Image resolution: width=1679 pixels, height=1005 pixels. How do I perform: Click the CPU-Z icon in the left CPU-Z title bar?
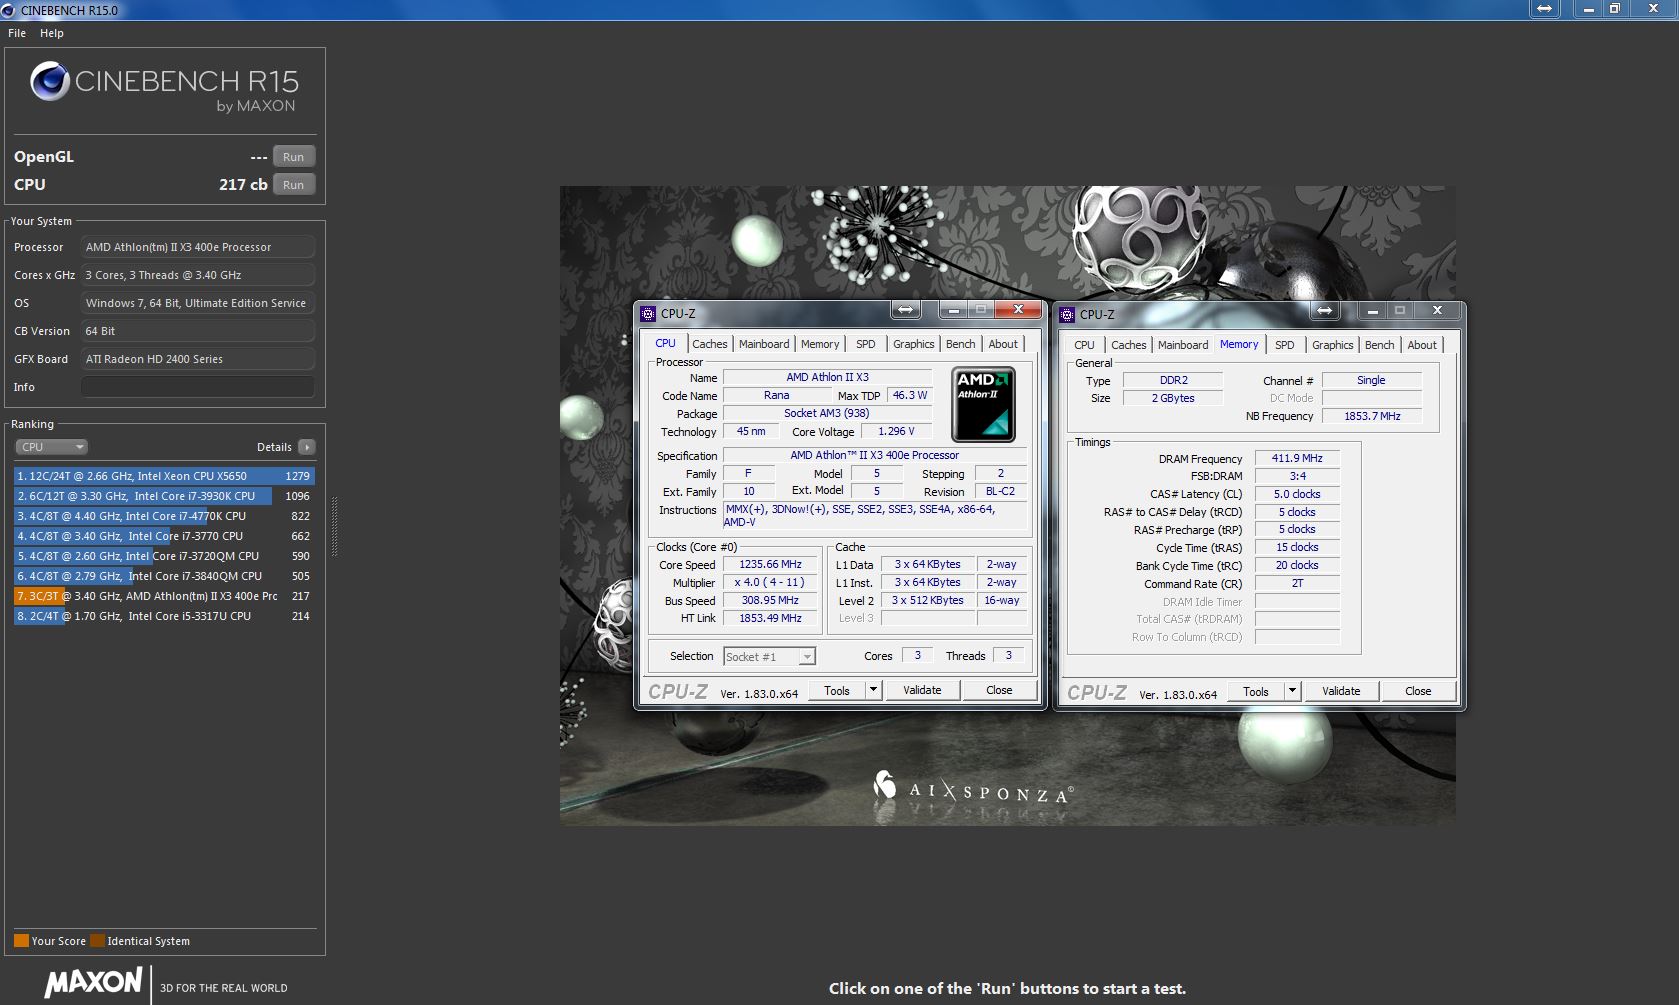coord(648,313)
